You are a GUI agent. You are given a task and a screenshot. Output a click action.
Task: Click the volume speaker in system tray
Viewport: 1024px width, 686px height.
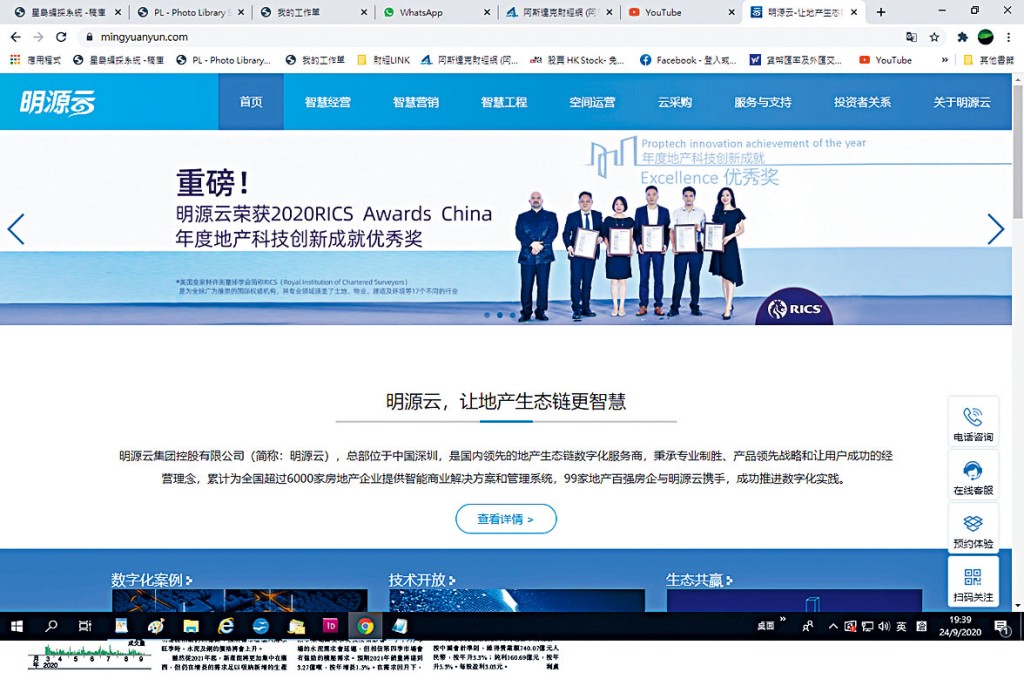coord(884,626)
